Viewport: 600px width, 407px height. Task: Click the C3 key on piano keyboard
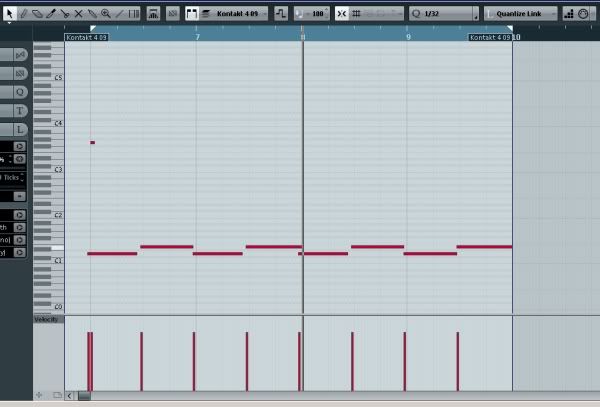point(48,170)
